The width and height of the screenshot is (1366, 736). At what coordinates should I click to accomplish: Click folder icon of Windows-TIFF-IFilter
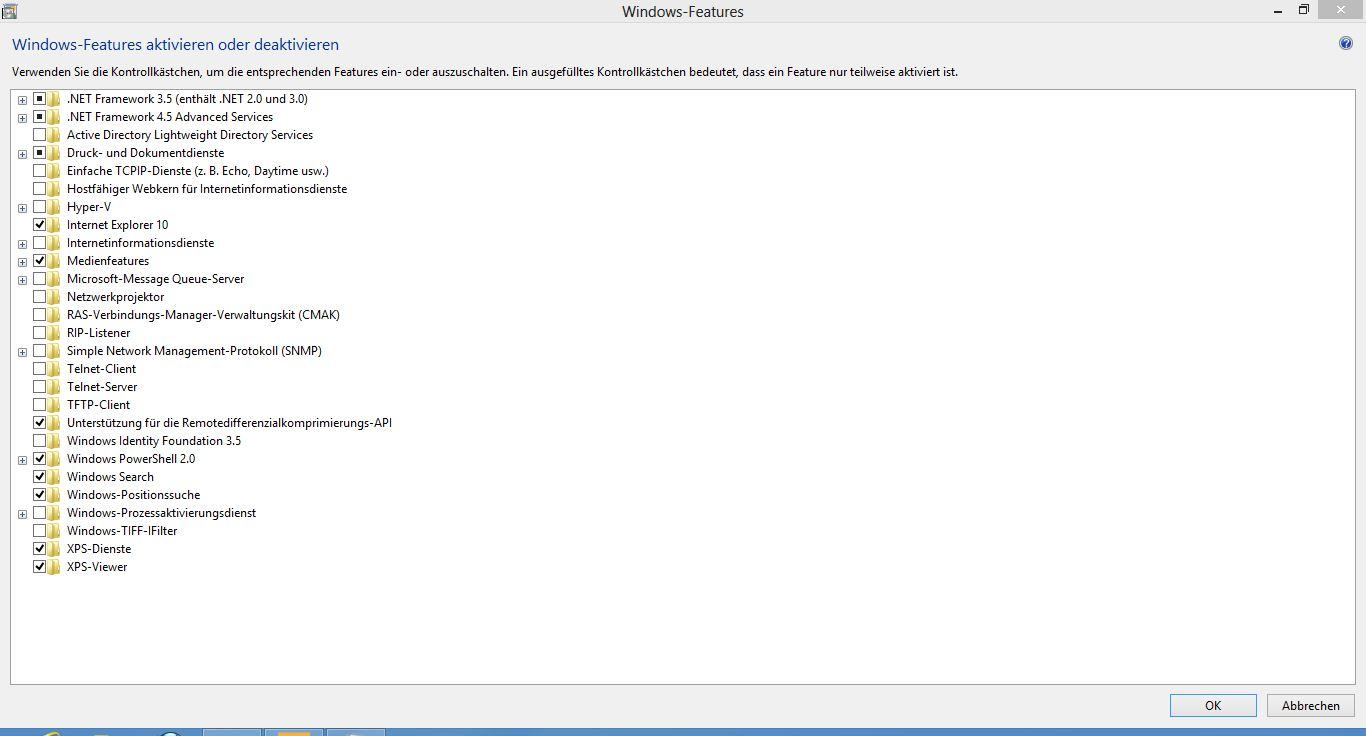click(54, 531)
